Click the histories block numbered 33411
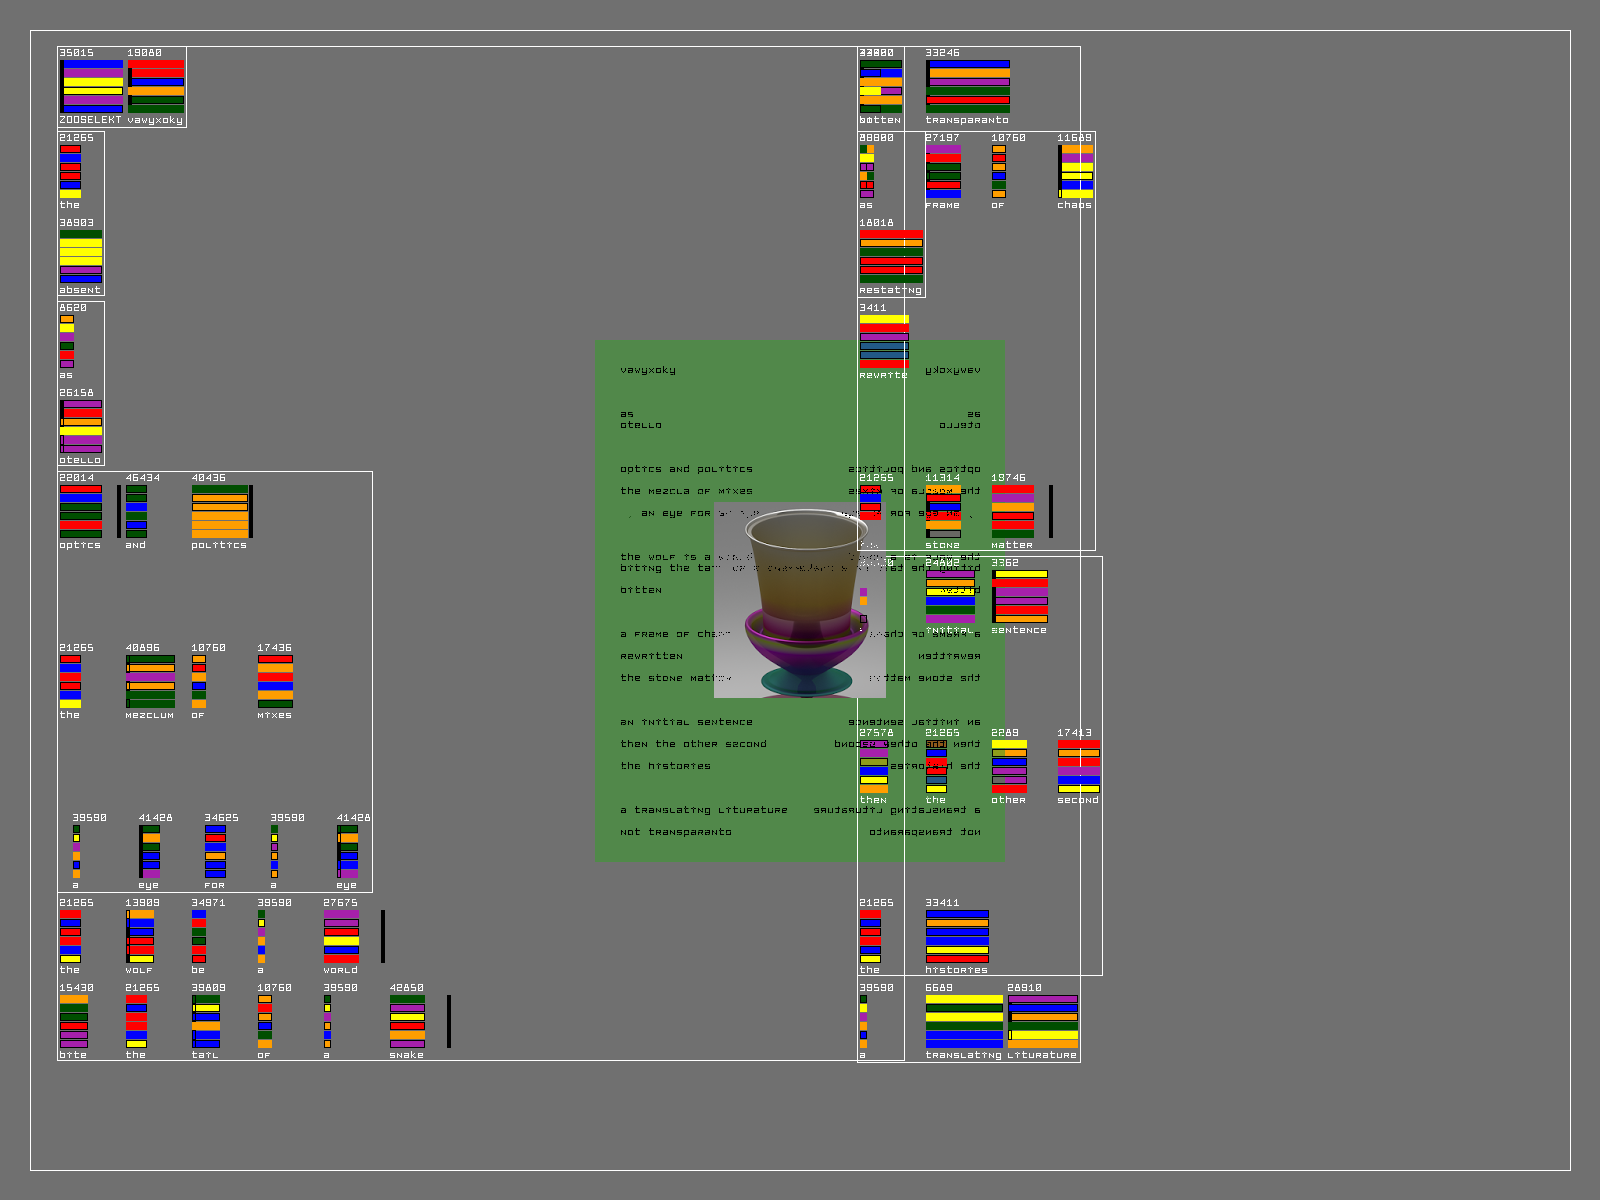1600x1200 pixels. (x=957, y=936)
